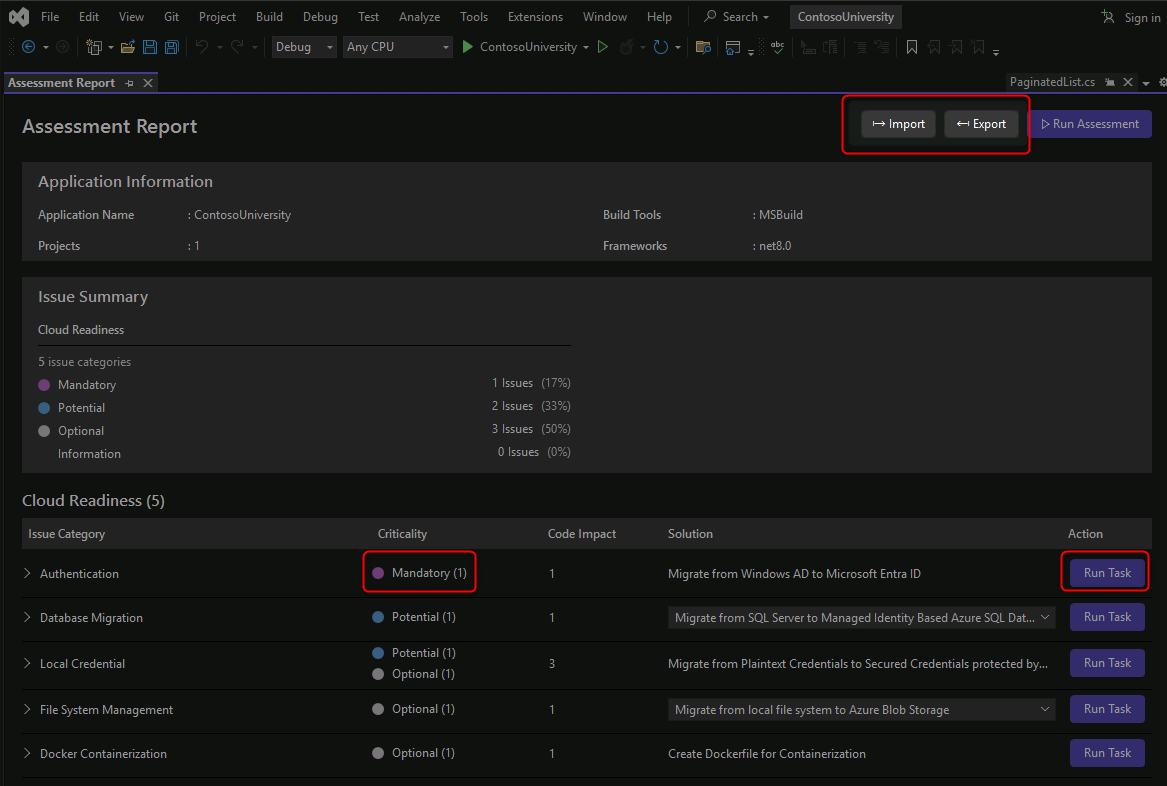Screen dimensions: 1167x786
Task: Start without debugging using outlined play icon
Action: point(603,47)
